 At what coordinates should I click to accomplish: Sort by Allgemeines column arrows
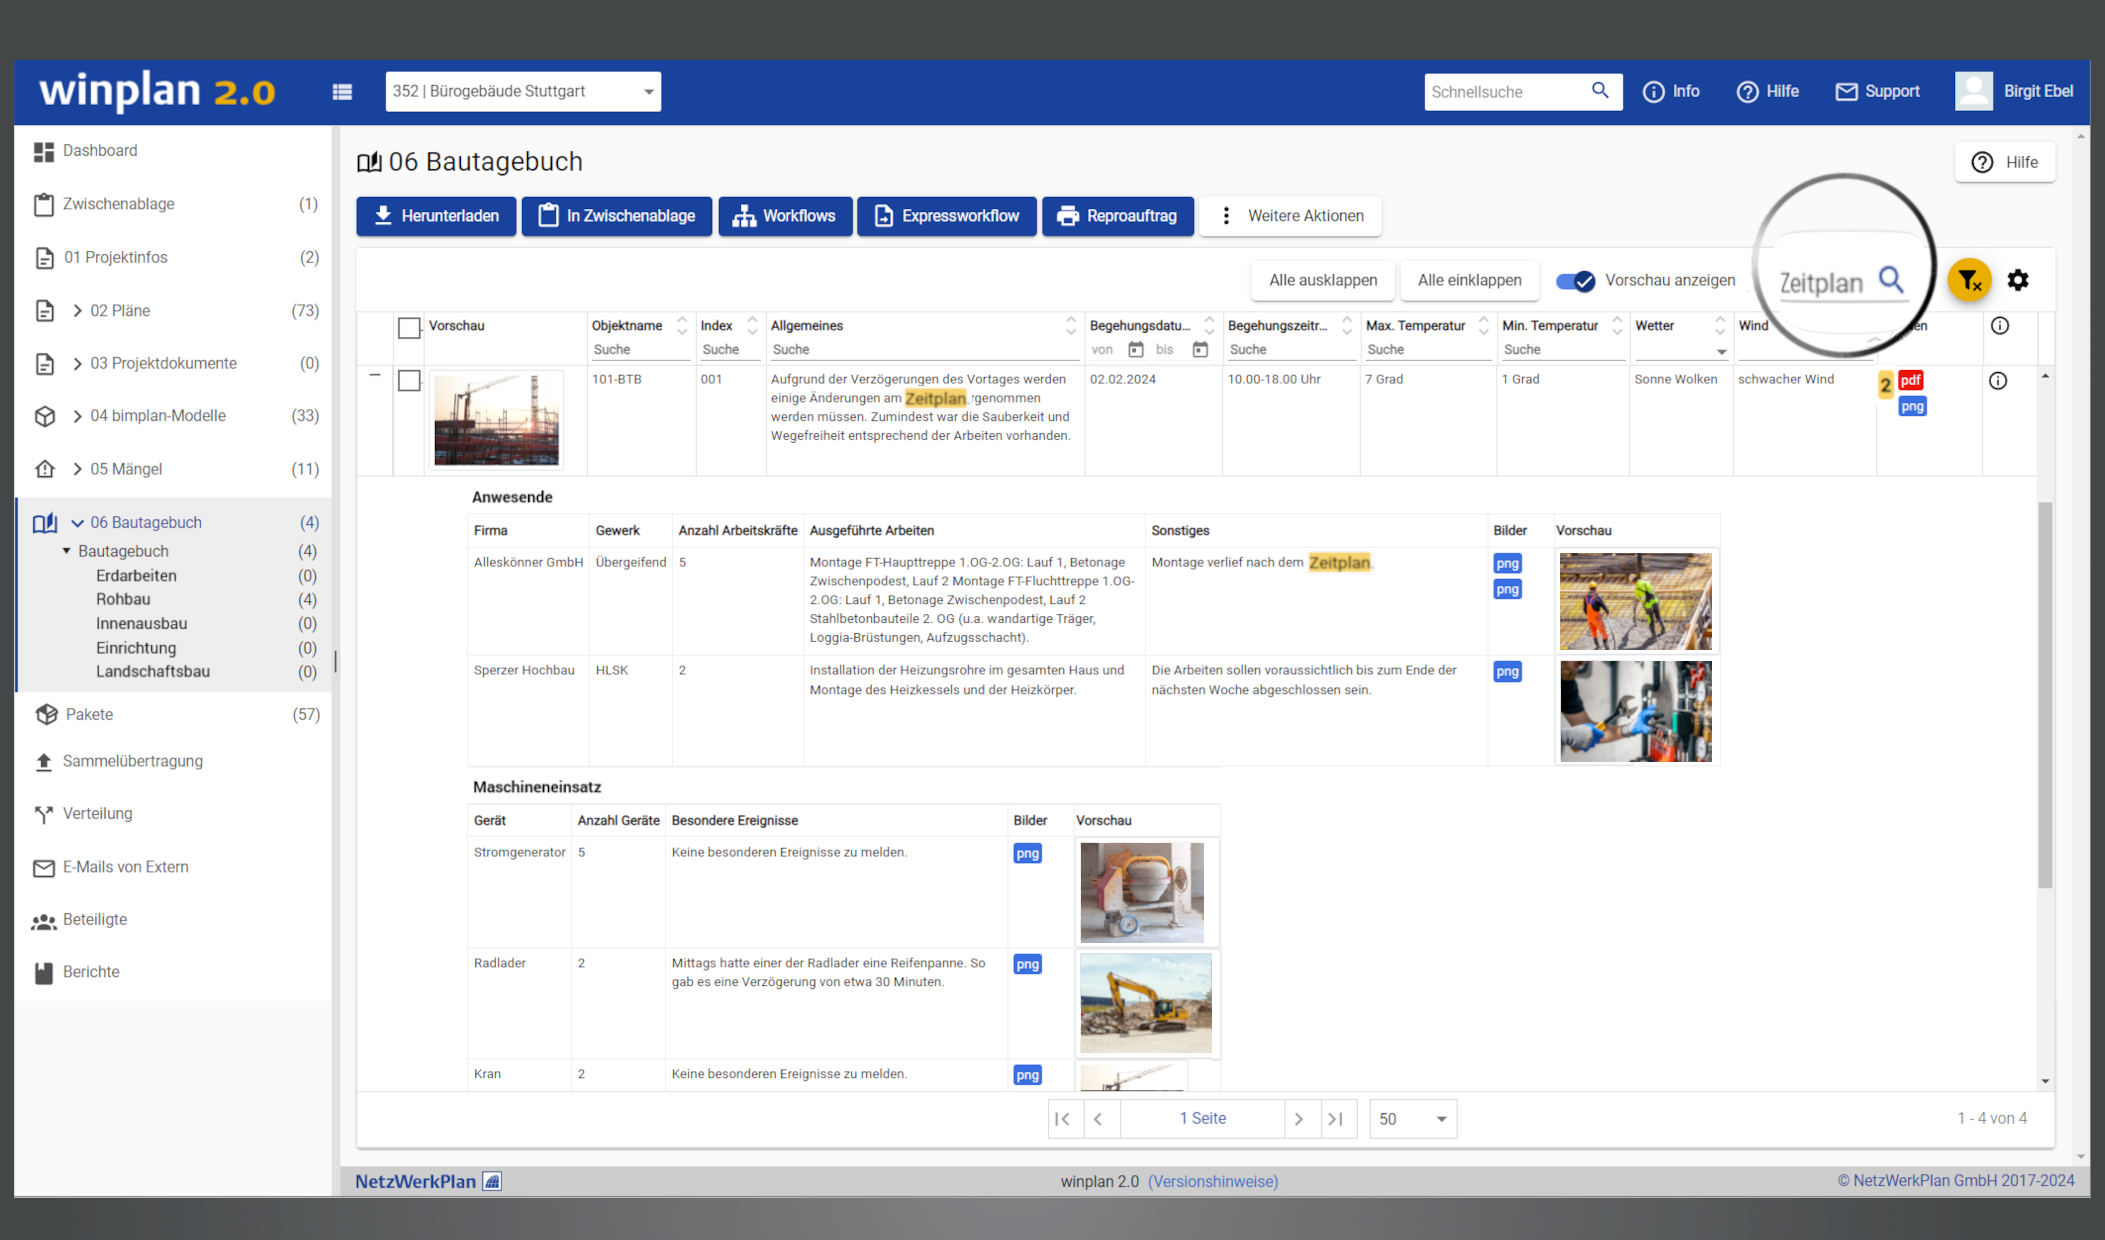1071,325
